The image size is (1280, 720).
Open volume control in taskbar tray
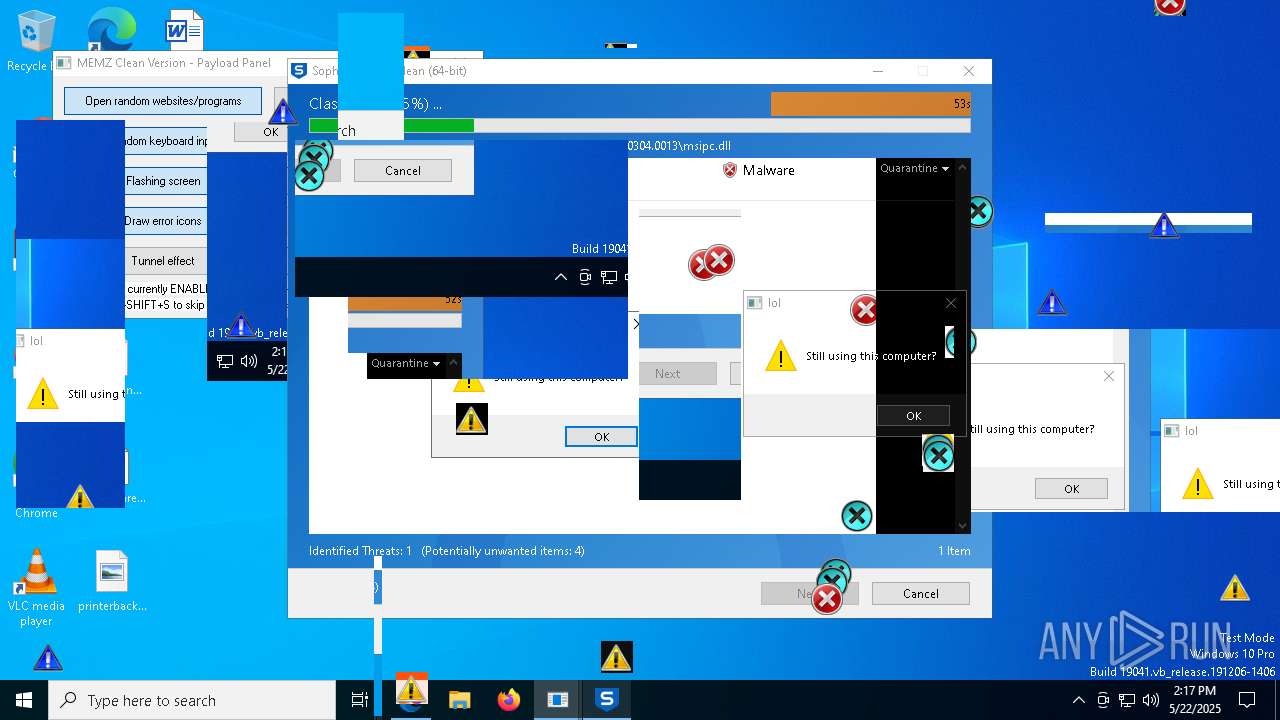(x=1151, y=700)
